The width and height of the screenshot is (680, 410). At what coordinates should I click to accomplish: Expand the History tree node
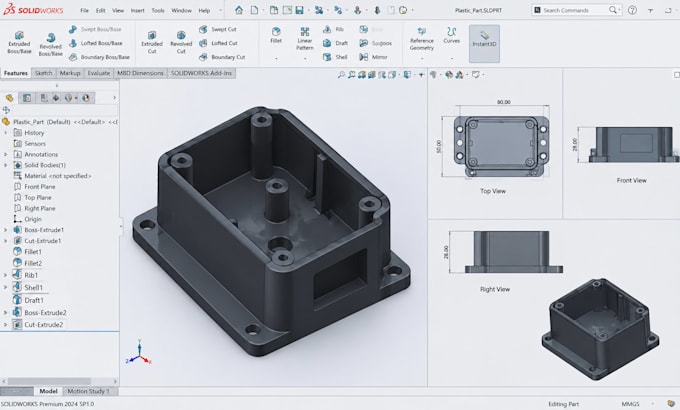click(6, 133)
